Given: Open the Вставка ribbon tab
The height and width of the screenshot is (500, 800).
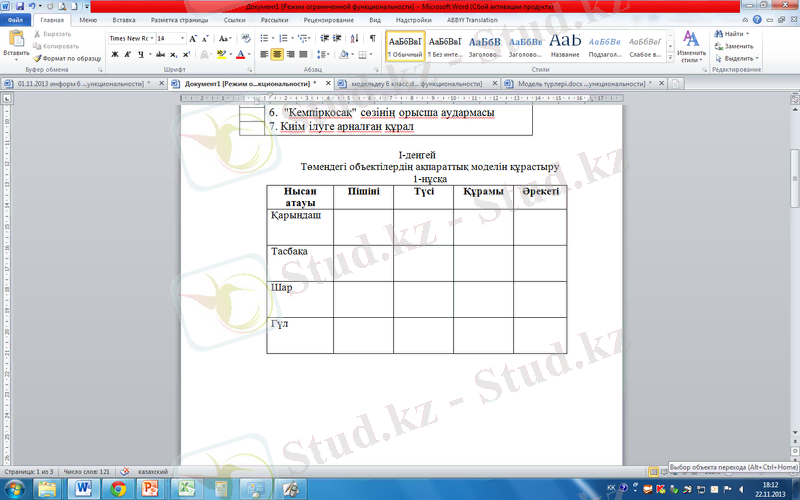Looking at the screenshot, I should [124, 19].
